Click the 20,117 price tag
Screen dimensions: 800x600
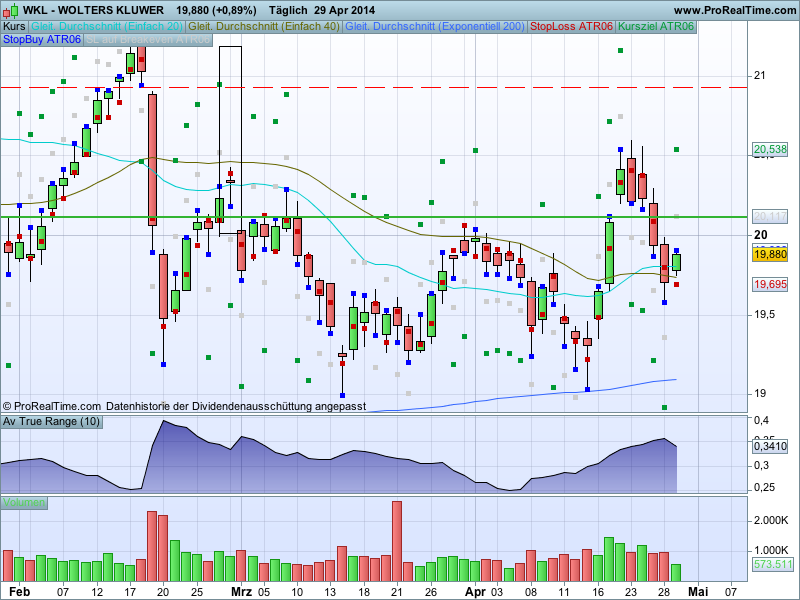[770, 217]
